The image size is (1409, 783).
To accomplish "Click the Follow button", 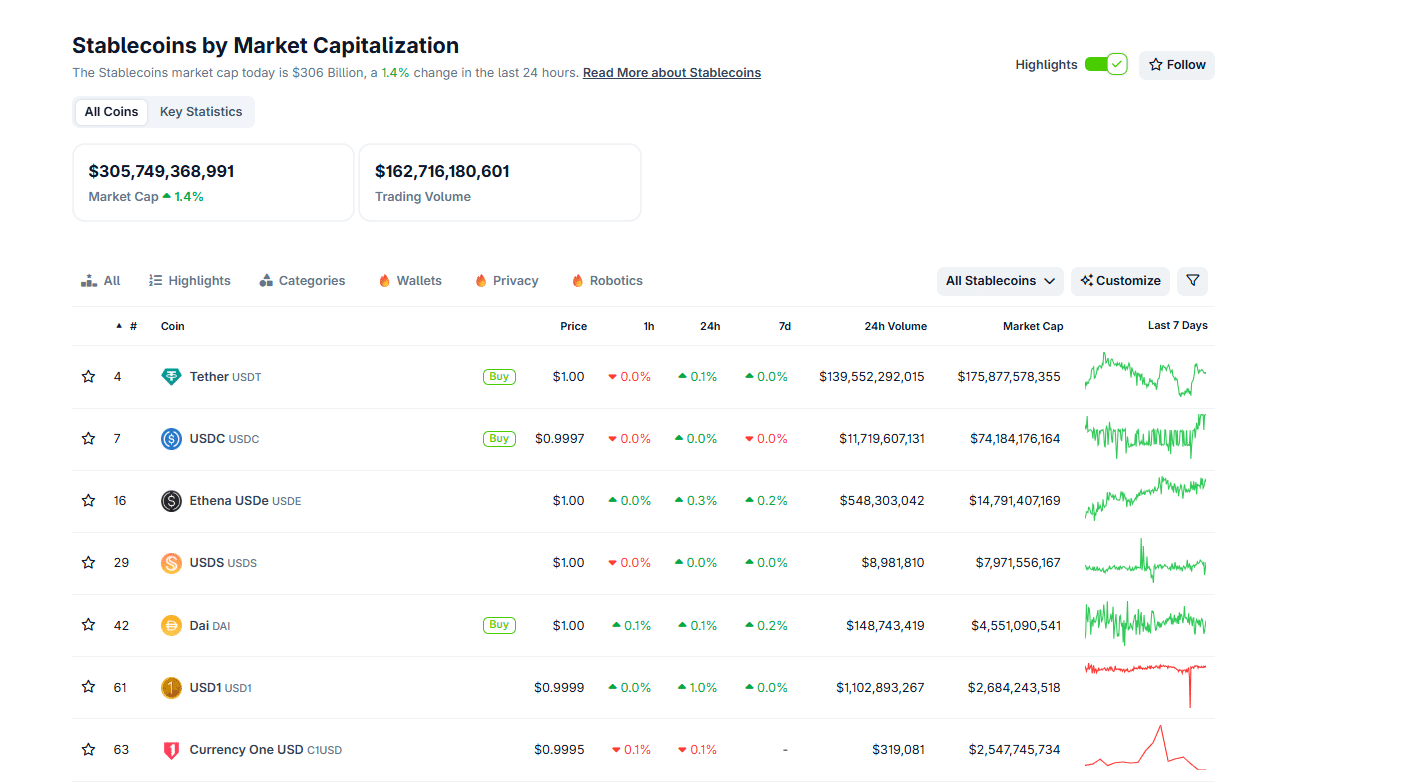I will [x=1176, y=64].
